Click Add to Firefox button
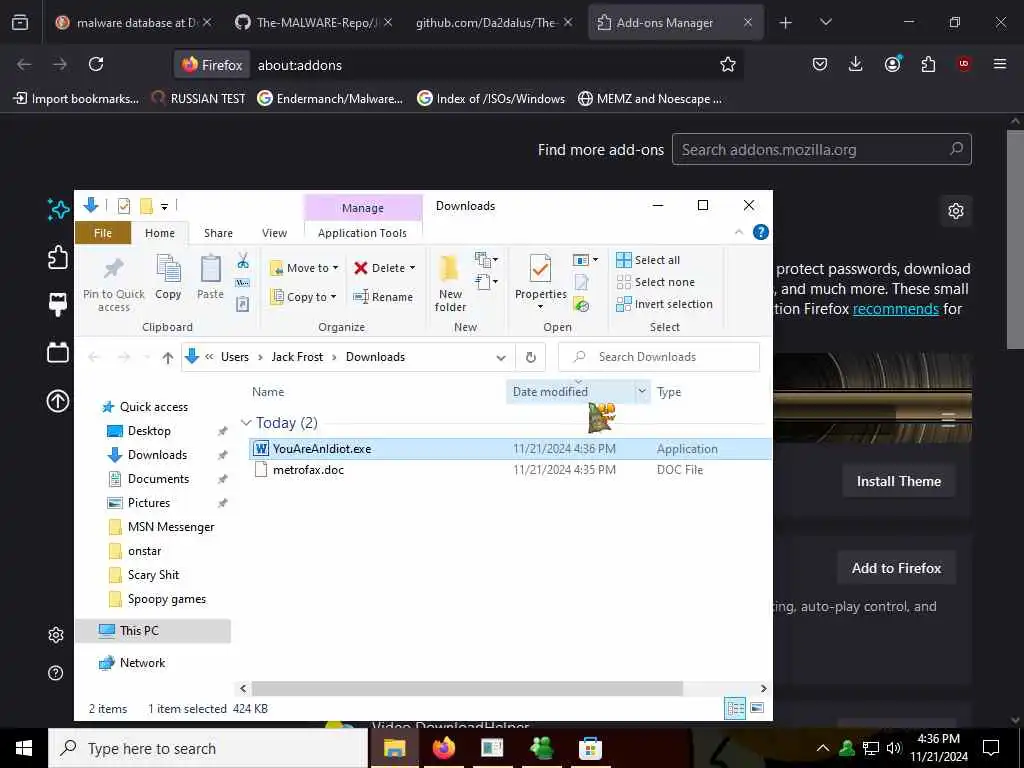This screenshot has width=1024, height=768. point(896,568)
